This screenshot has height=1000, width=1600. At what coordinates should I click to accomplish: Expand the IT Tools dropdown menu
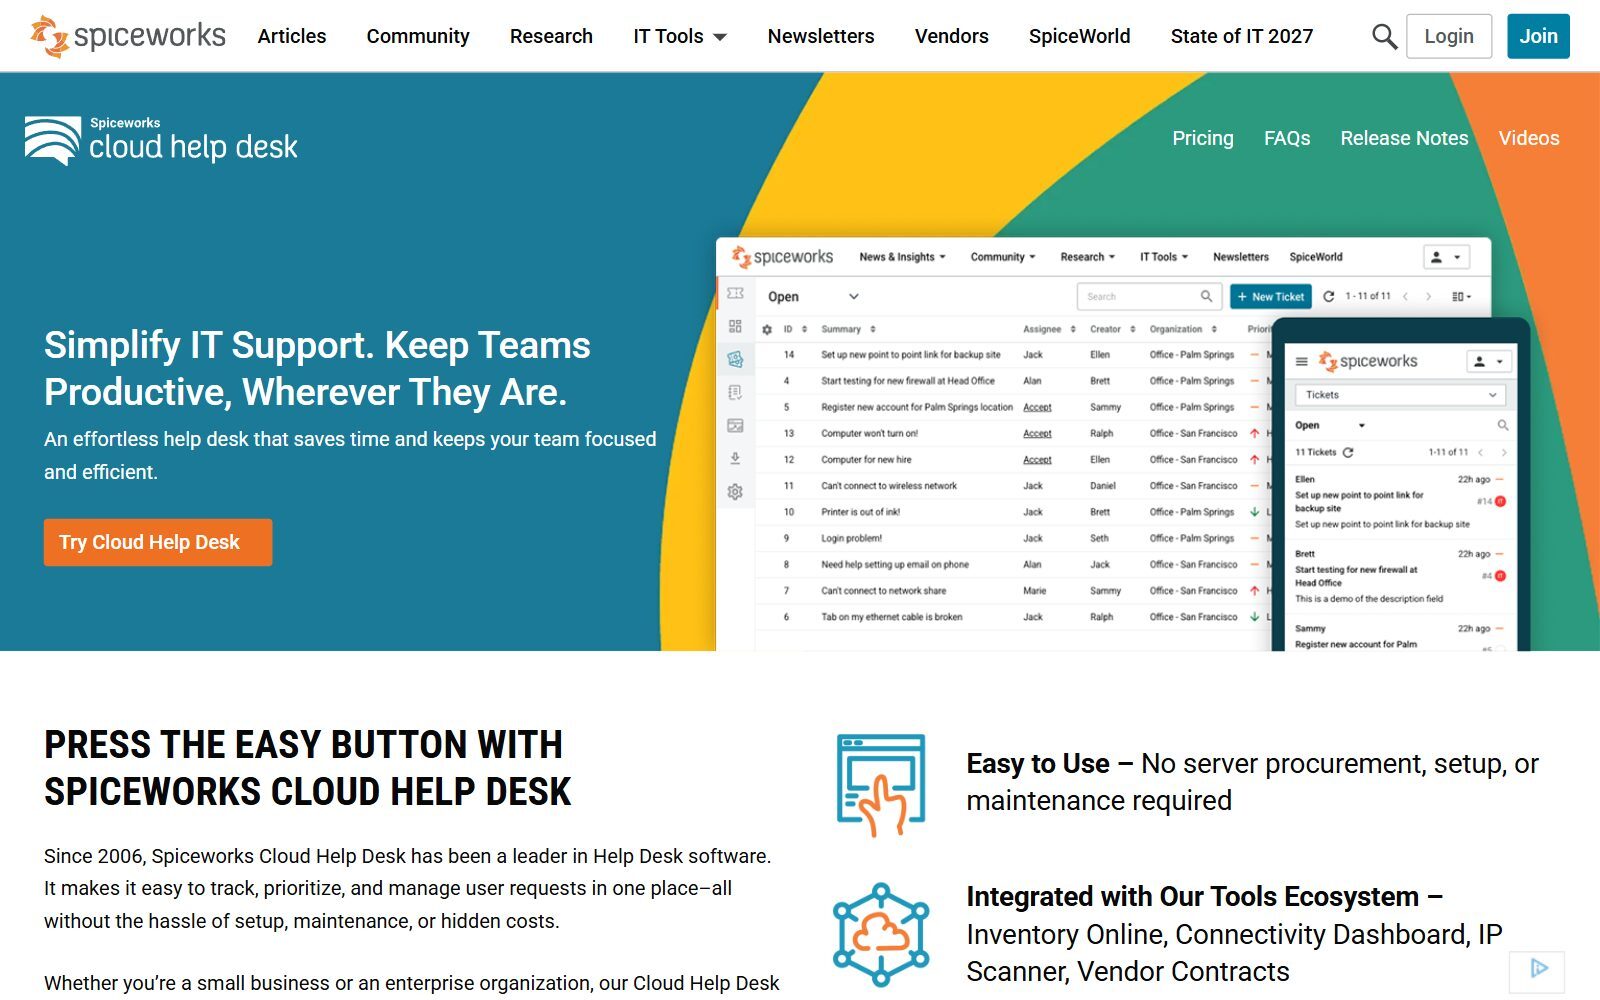tap(680, 36)
